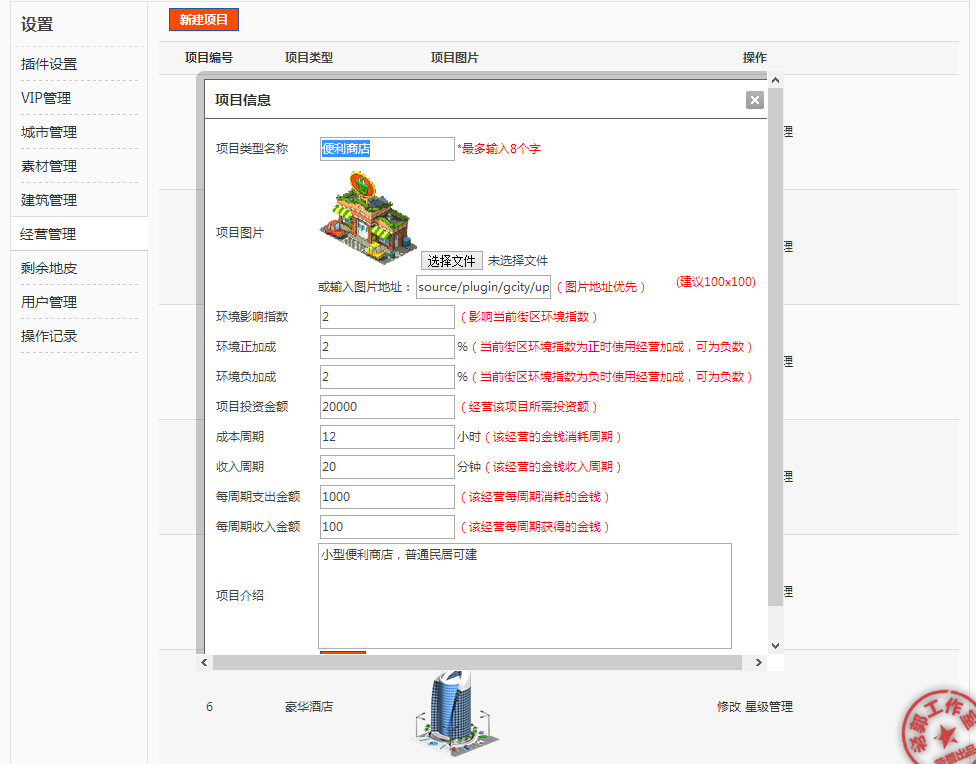This screenshot has height=764, width=976.
Task: Open 插件设置 in the sidebar
Action: (49, 64)
